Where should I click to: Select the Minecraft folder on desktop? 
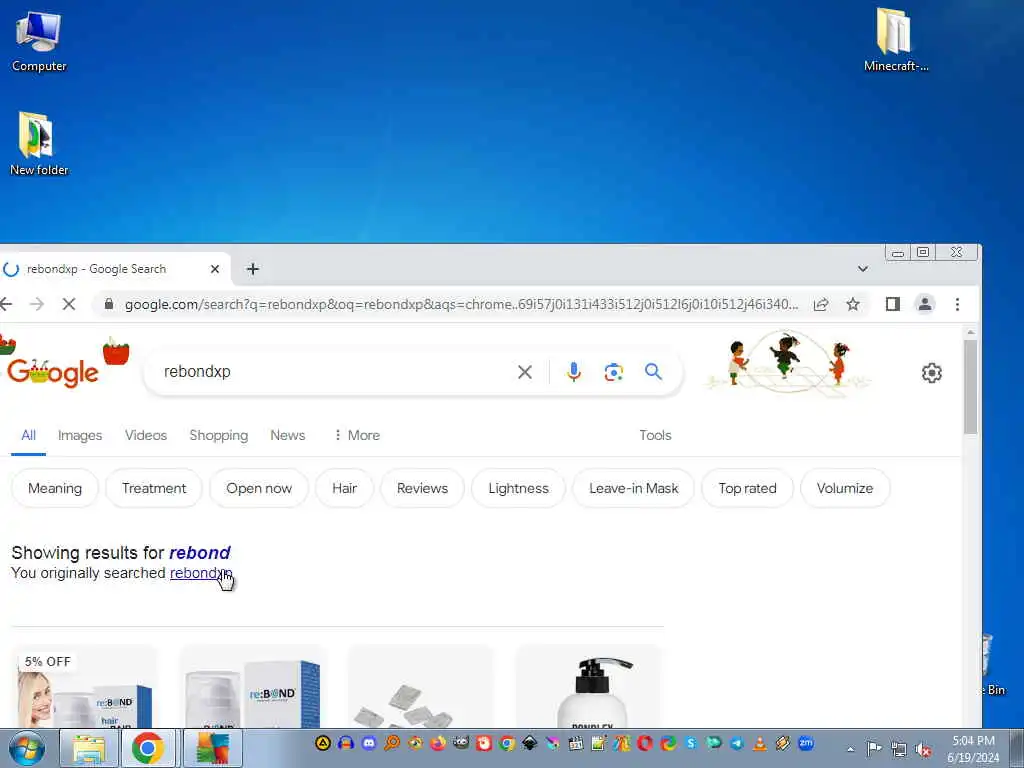point(895,39)
